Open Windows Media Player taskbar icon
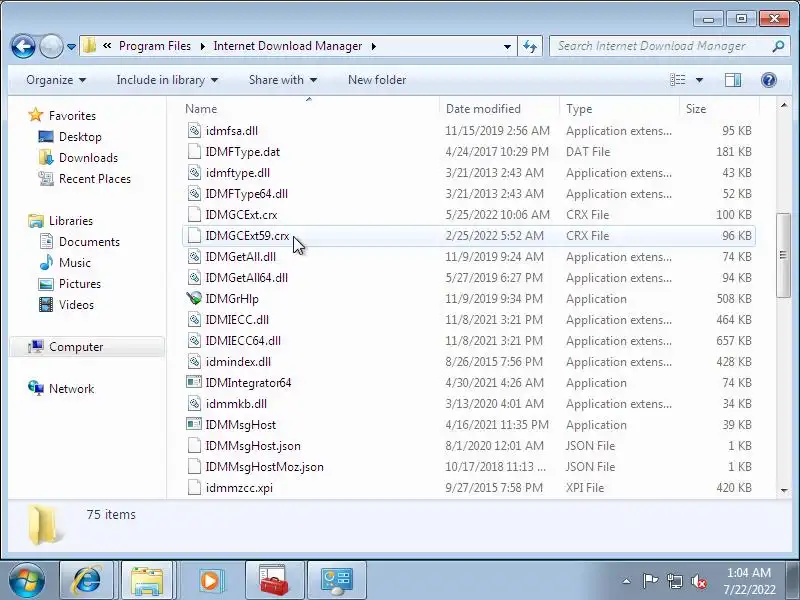This screenshot has width=800, height=600. 210,581
